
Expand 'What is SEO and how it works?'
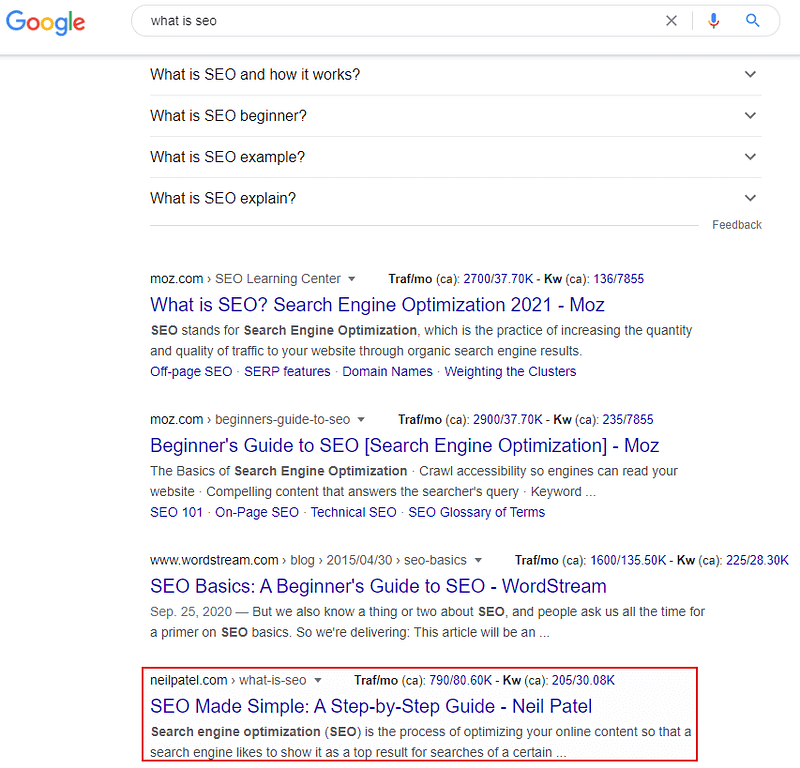pyautogui.click(x=455, y=75)
